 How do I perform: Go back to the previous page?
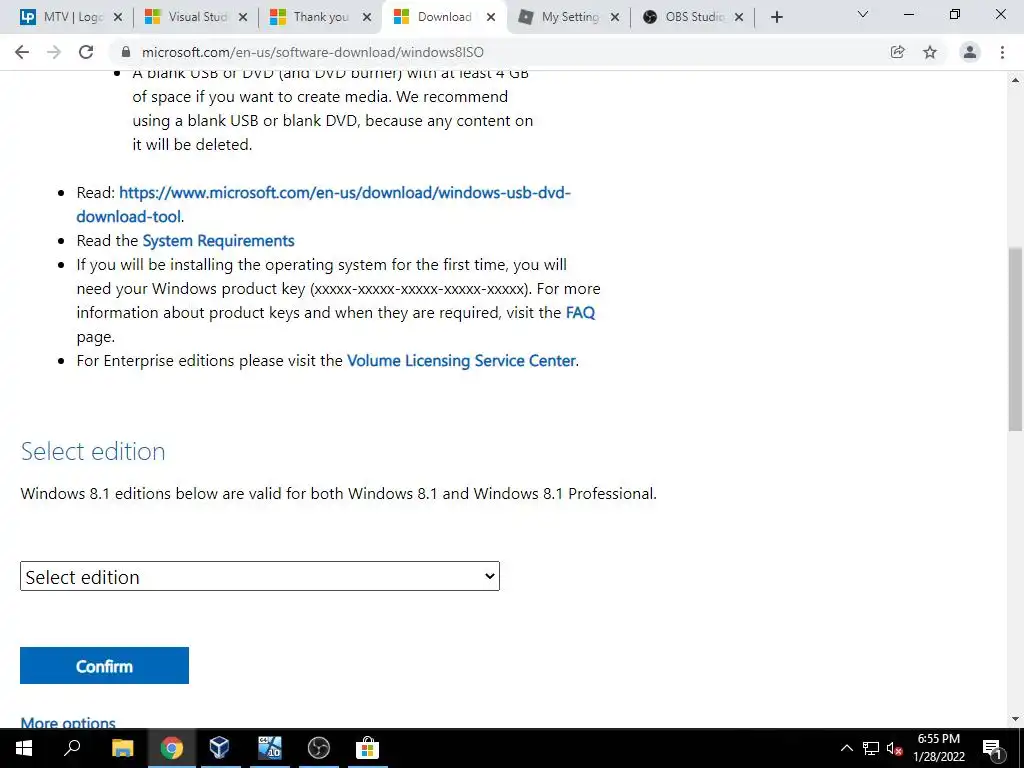pyautogui.click(x=22, y=52)
